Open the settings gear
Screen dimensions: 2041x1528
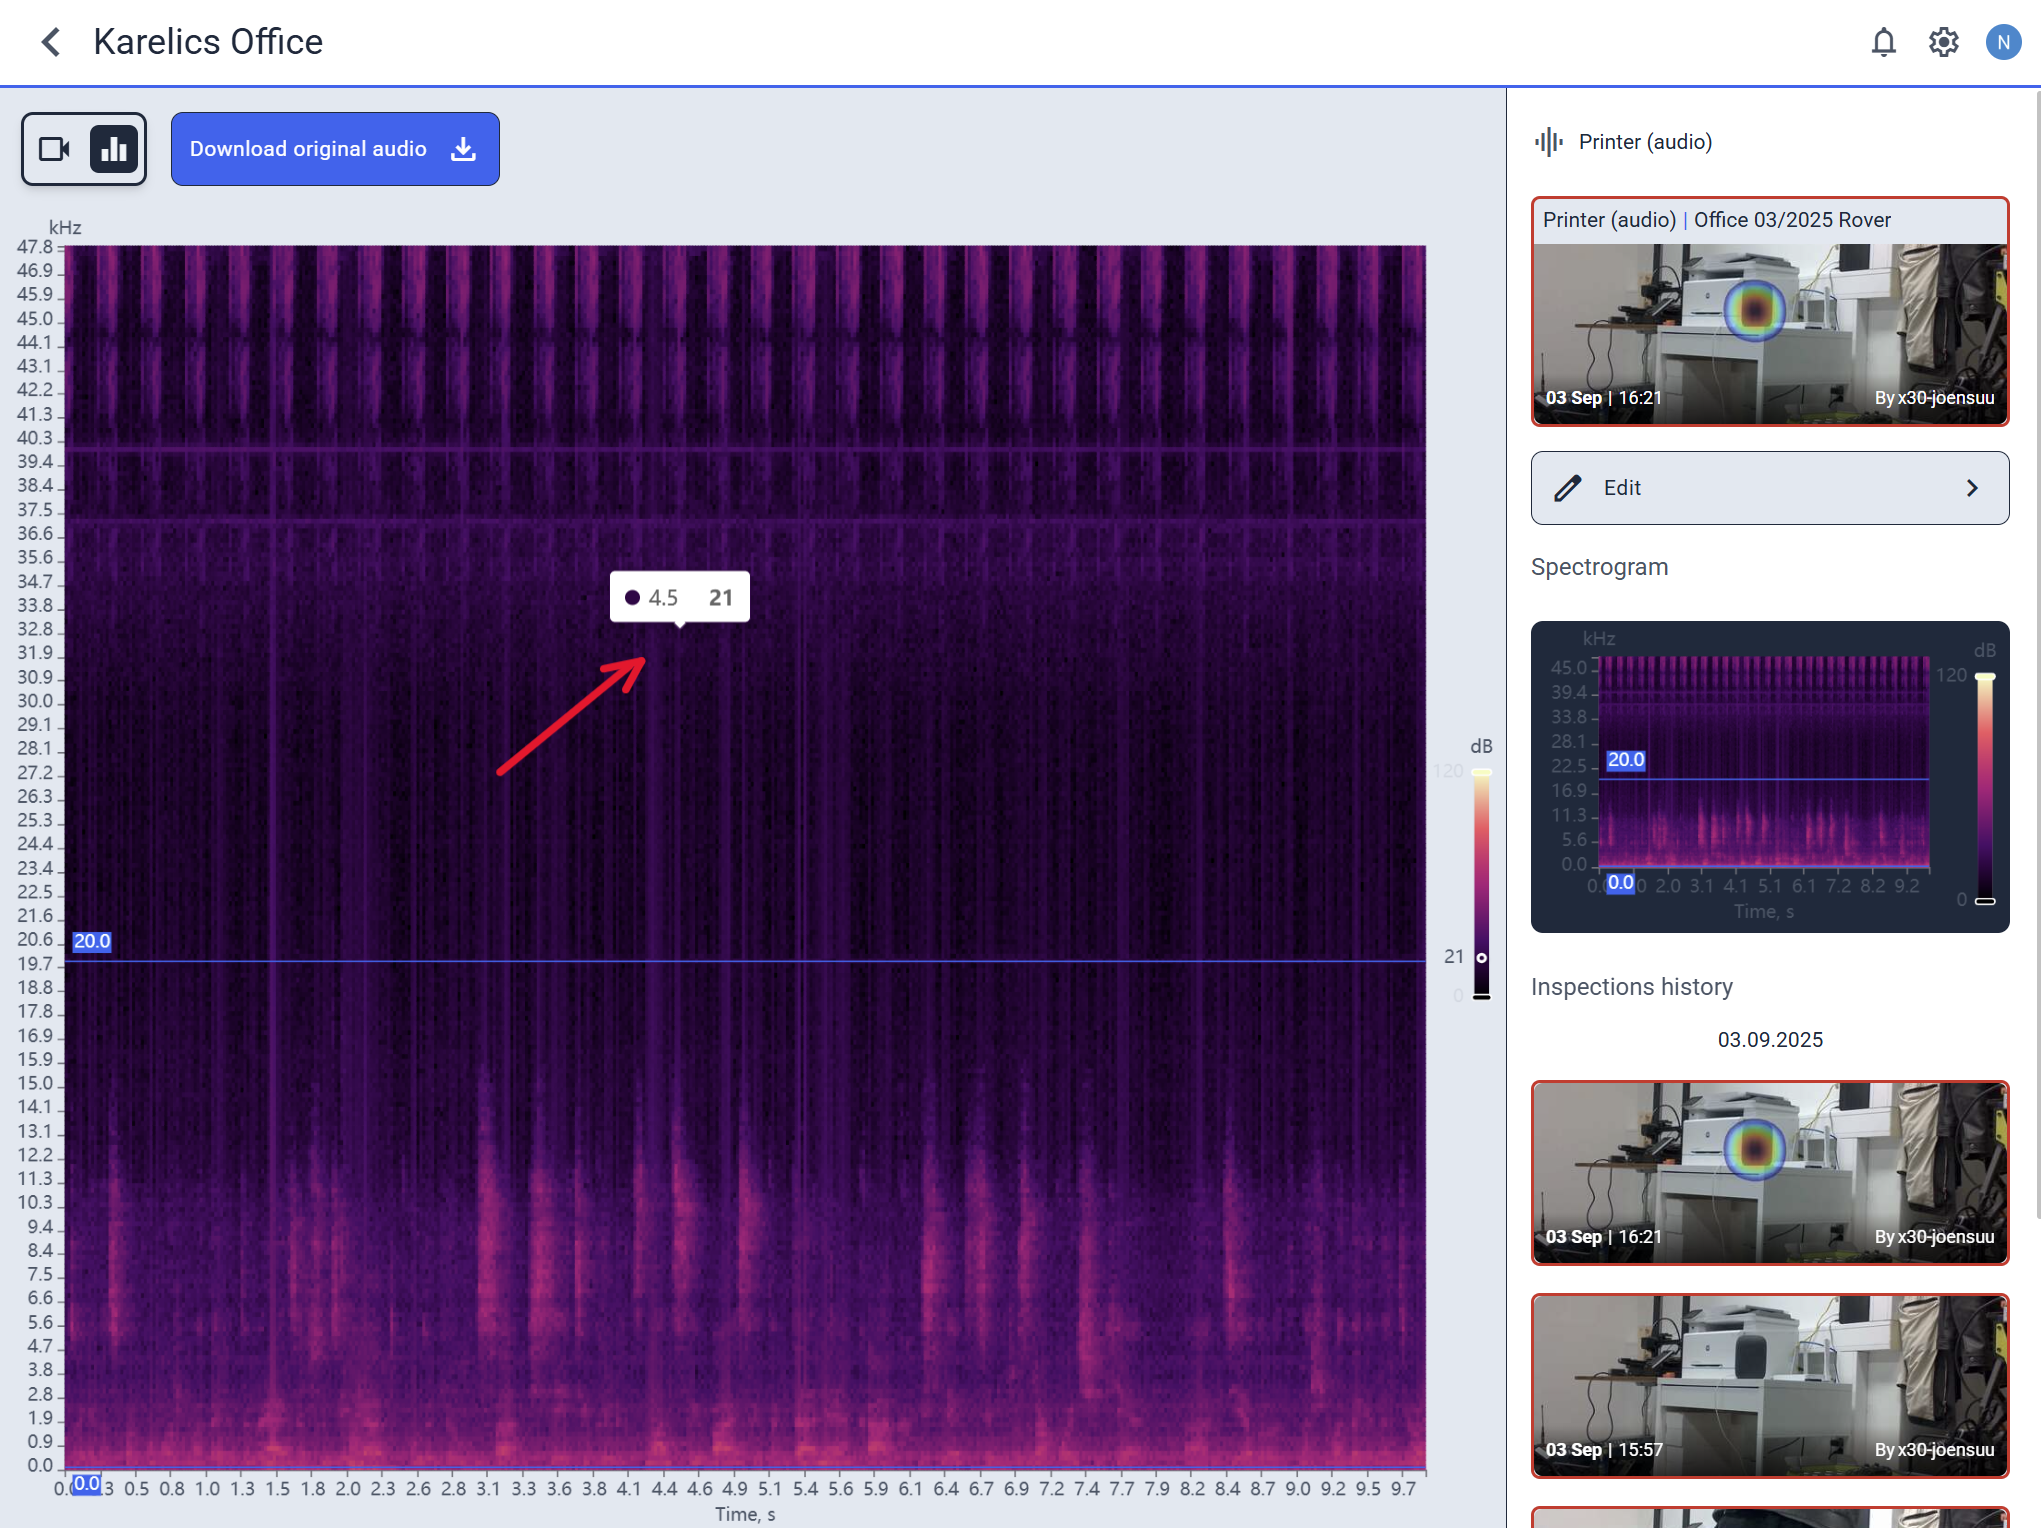[x=1943, y=42]
